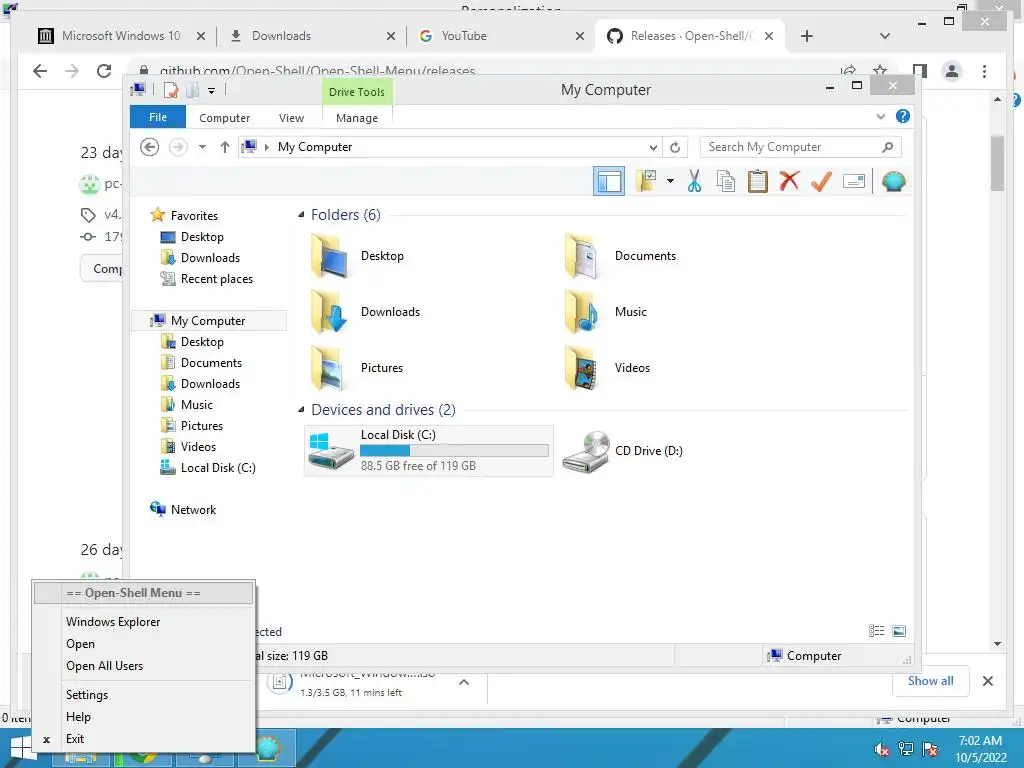Open the Downloads folder in Folders group
This screenshot has width=1024, height=768.
click(365, 312)
